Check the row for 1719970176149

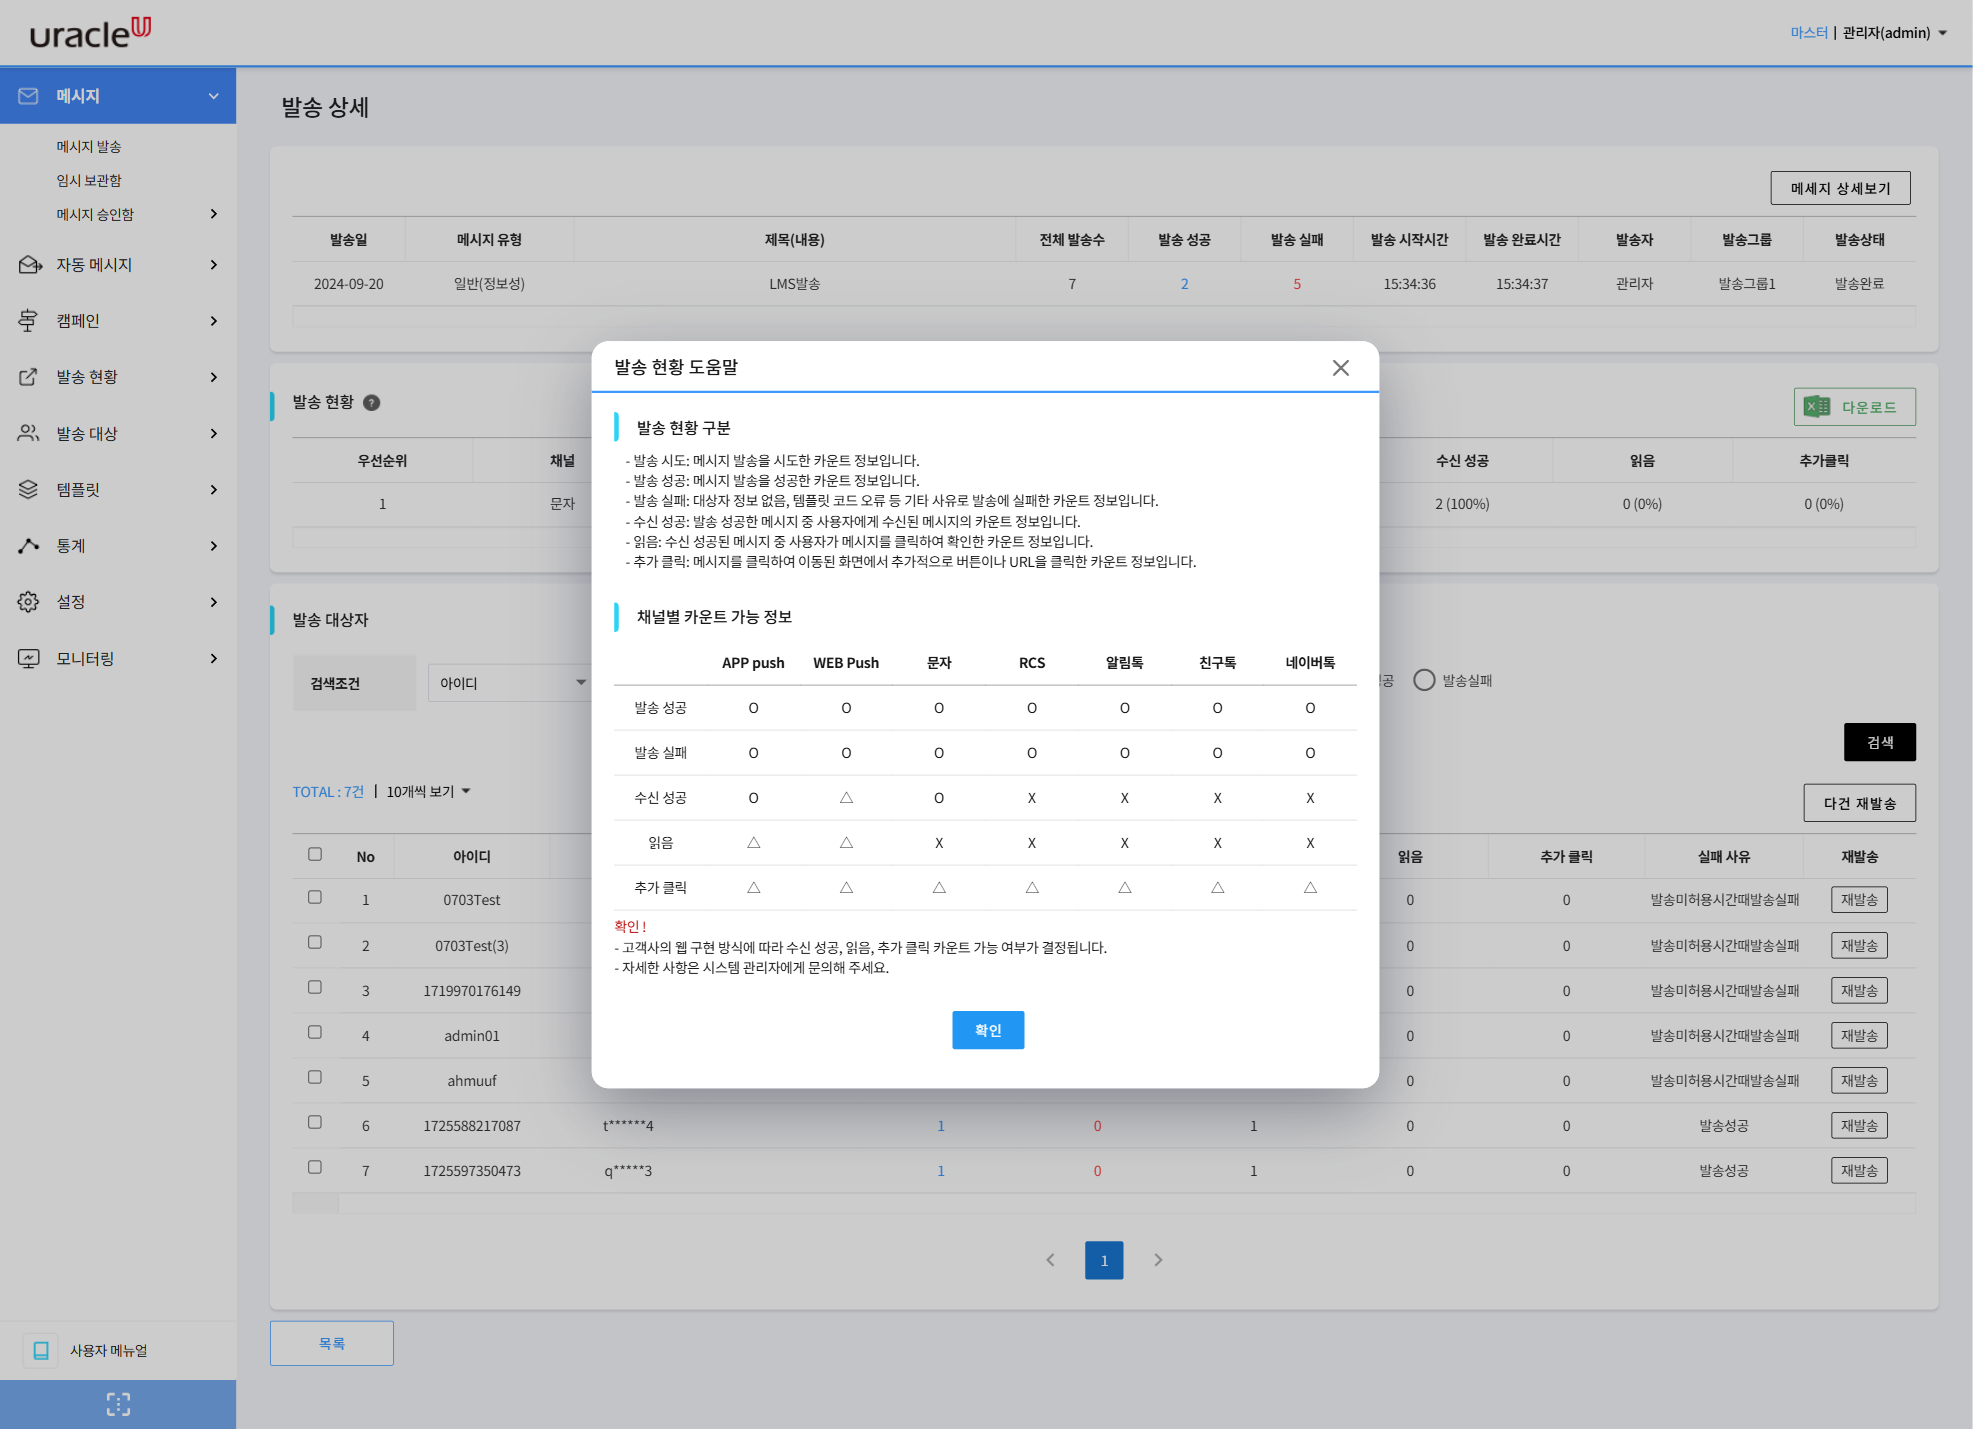[315, 987]
